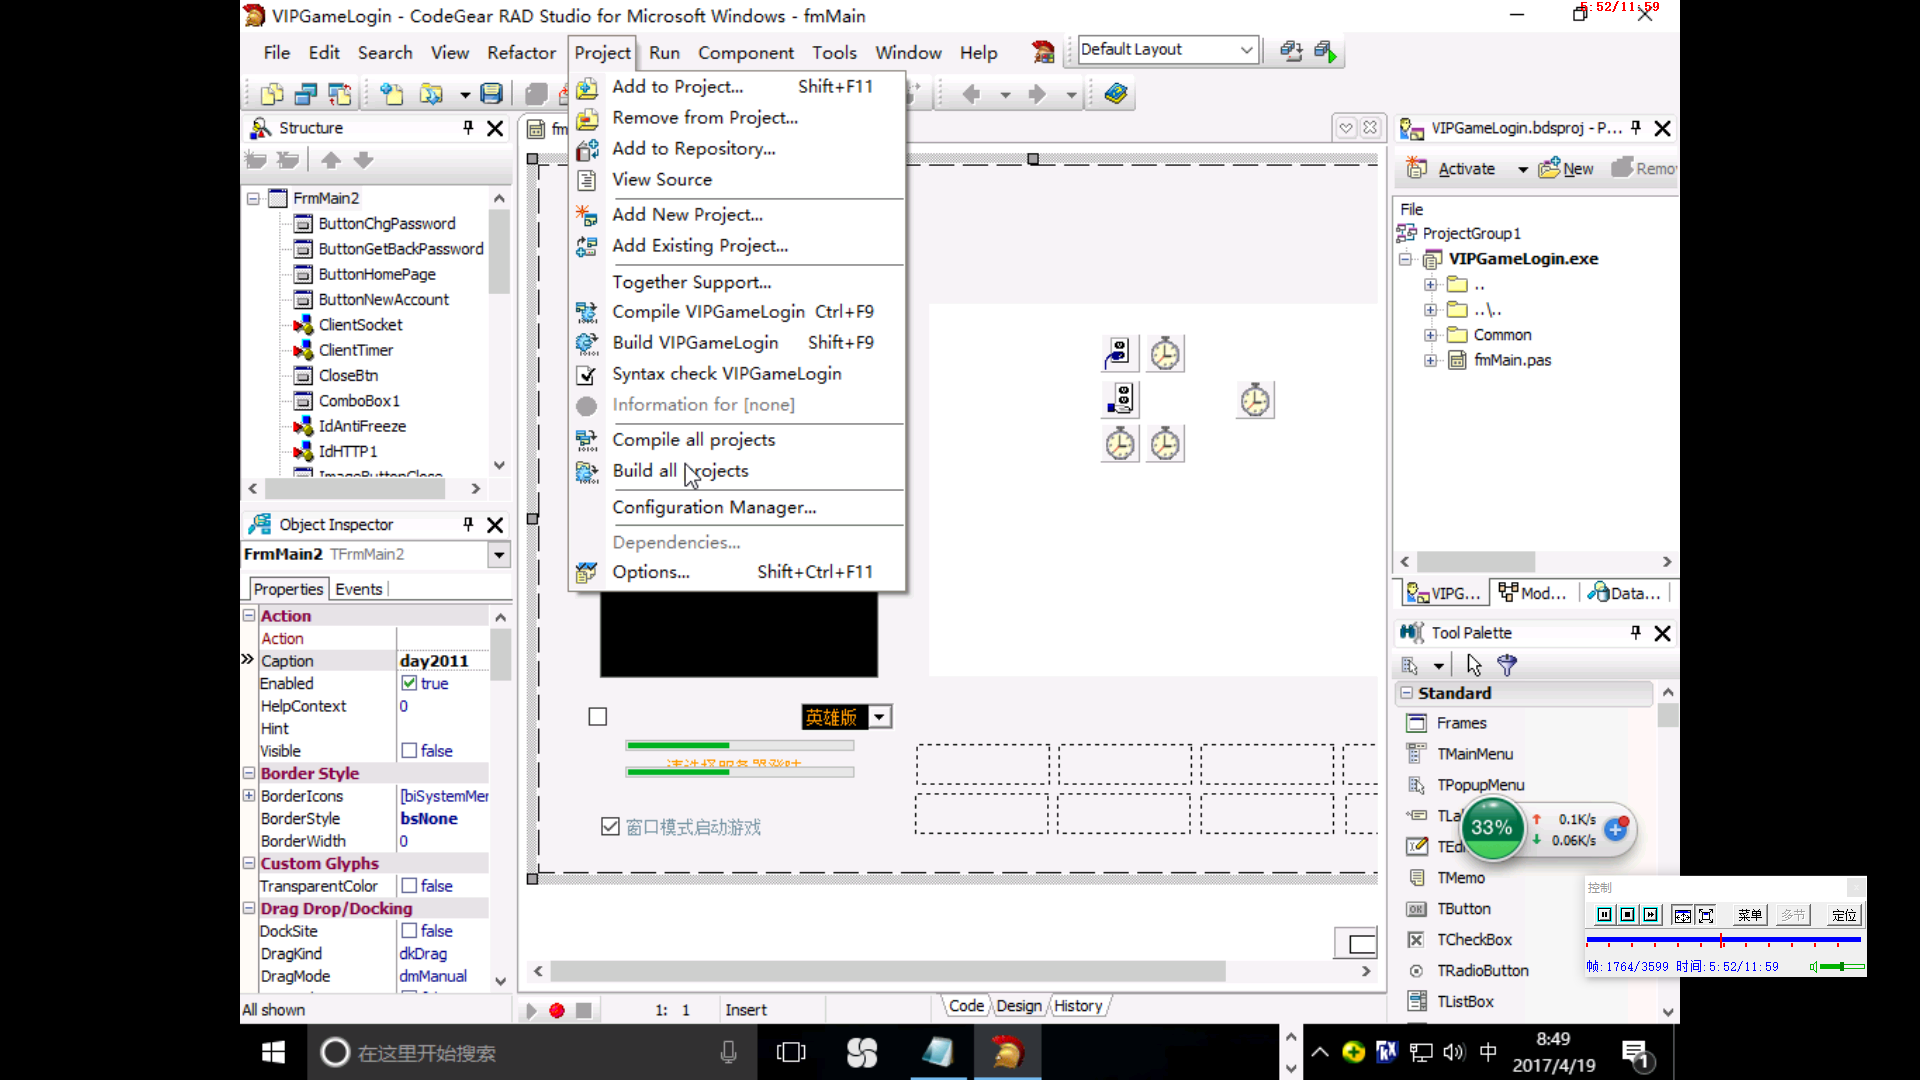This screenshot has width=1920, height=1080.
Task: Click the Set debug desktop icon
Action: pyautogui.click(x=1325, y=51)
